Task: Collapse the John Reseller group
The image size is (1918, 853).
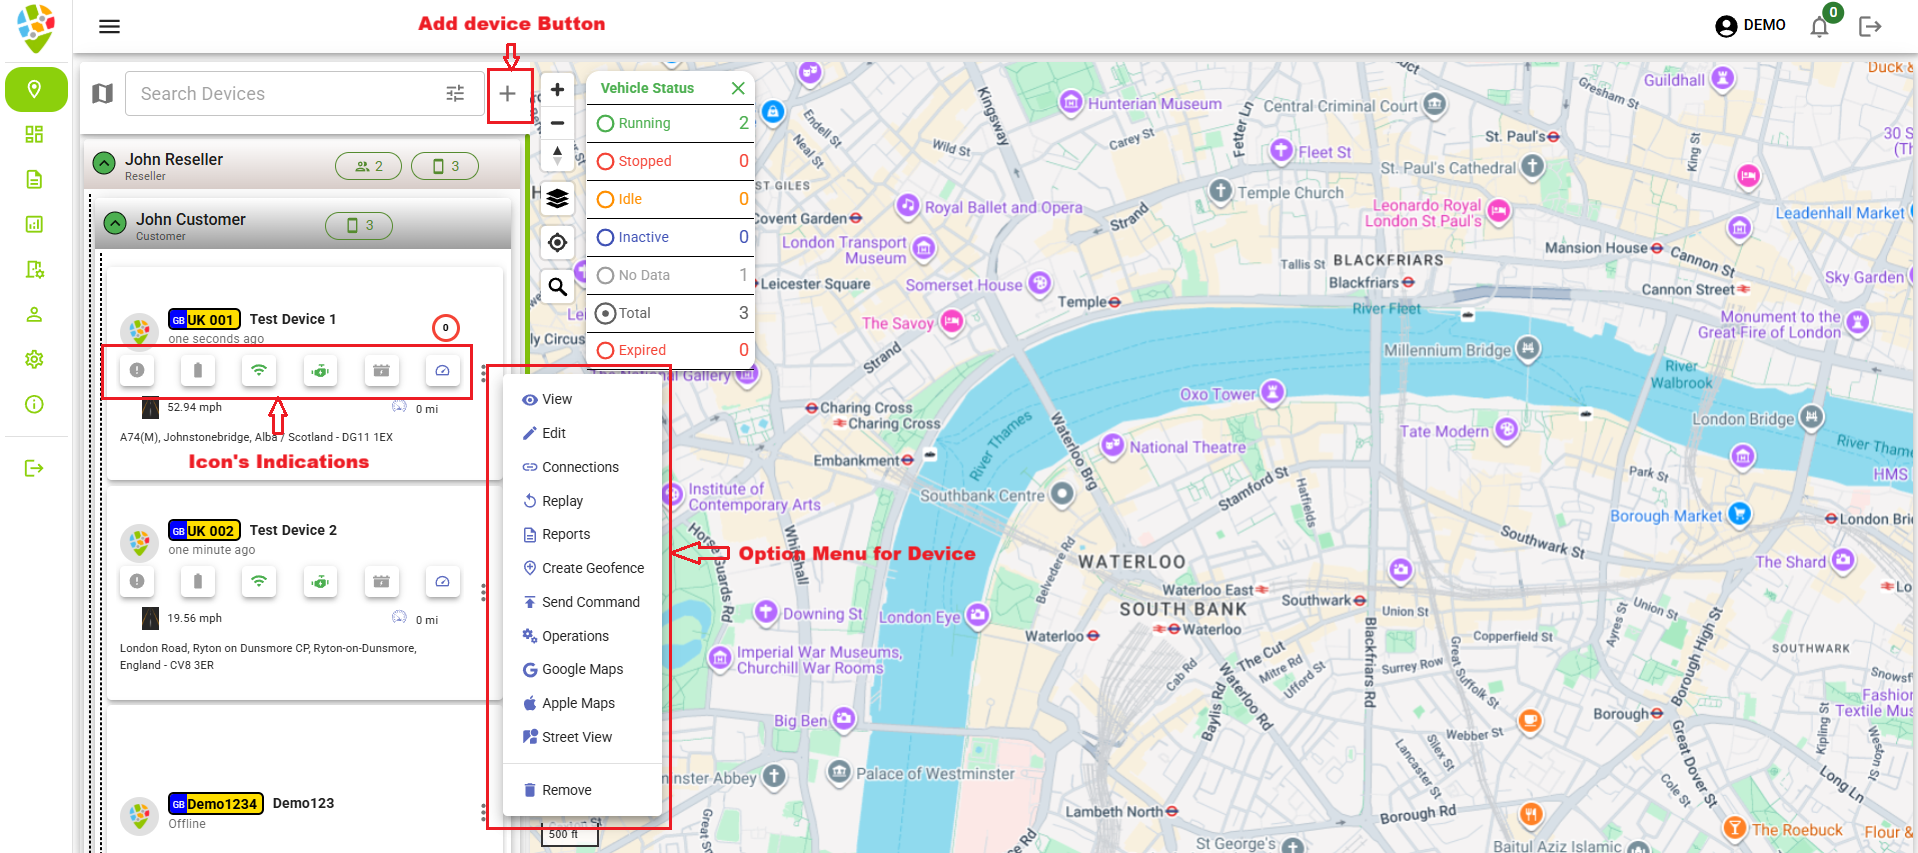Action: [x=104, y=163]
